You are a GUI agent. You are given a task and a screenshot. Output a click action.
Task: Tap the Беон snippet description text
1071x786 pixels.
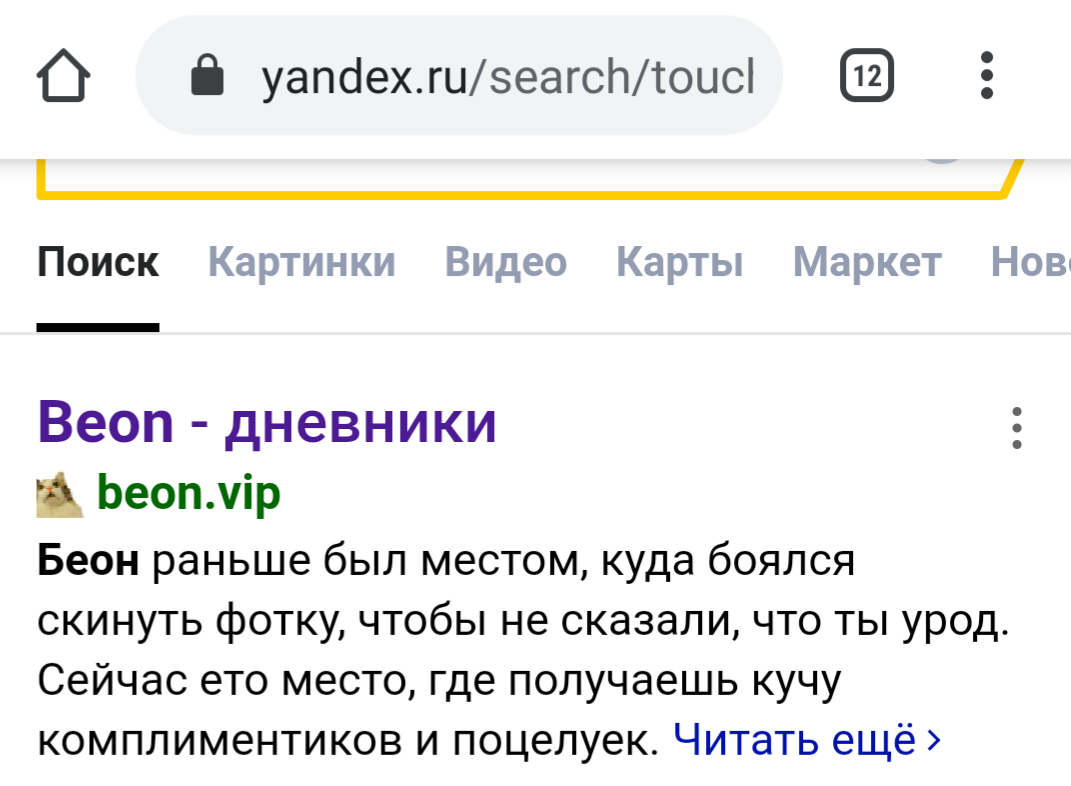coord(523,649)
